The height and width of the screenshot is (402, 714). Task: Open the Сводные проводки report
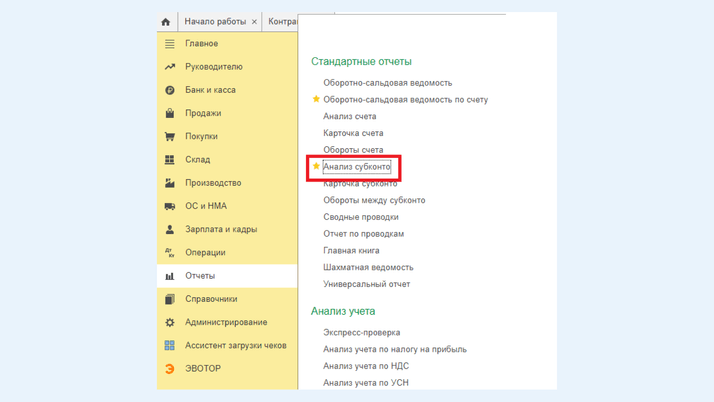click(x=361, y=217)
